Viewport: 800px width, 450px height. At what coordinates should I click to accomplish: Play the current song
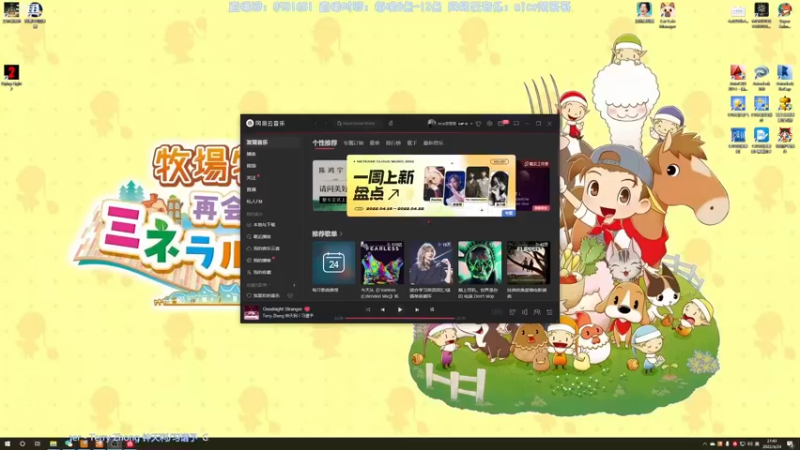pos(399,310)
